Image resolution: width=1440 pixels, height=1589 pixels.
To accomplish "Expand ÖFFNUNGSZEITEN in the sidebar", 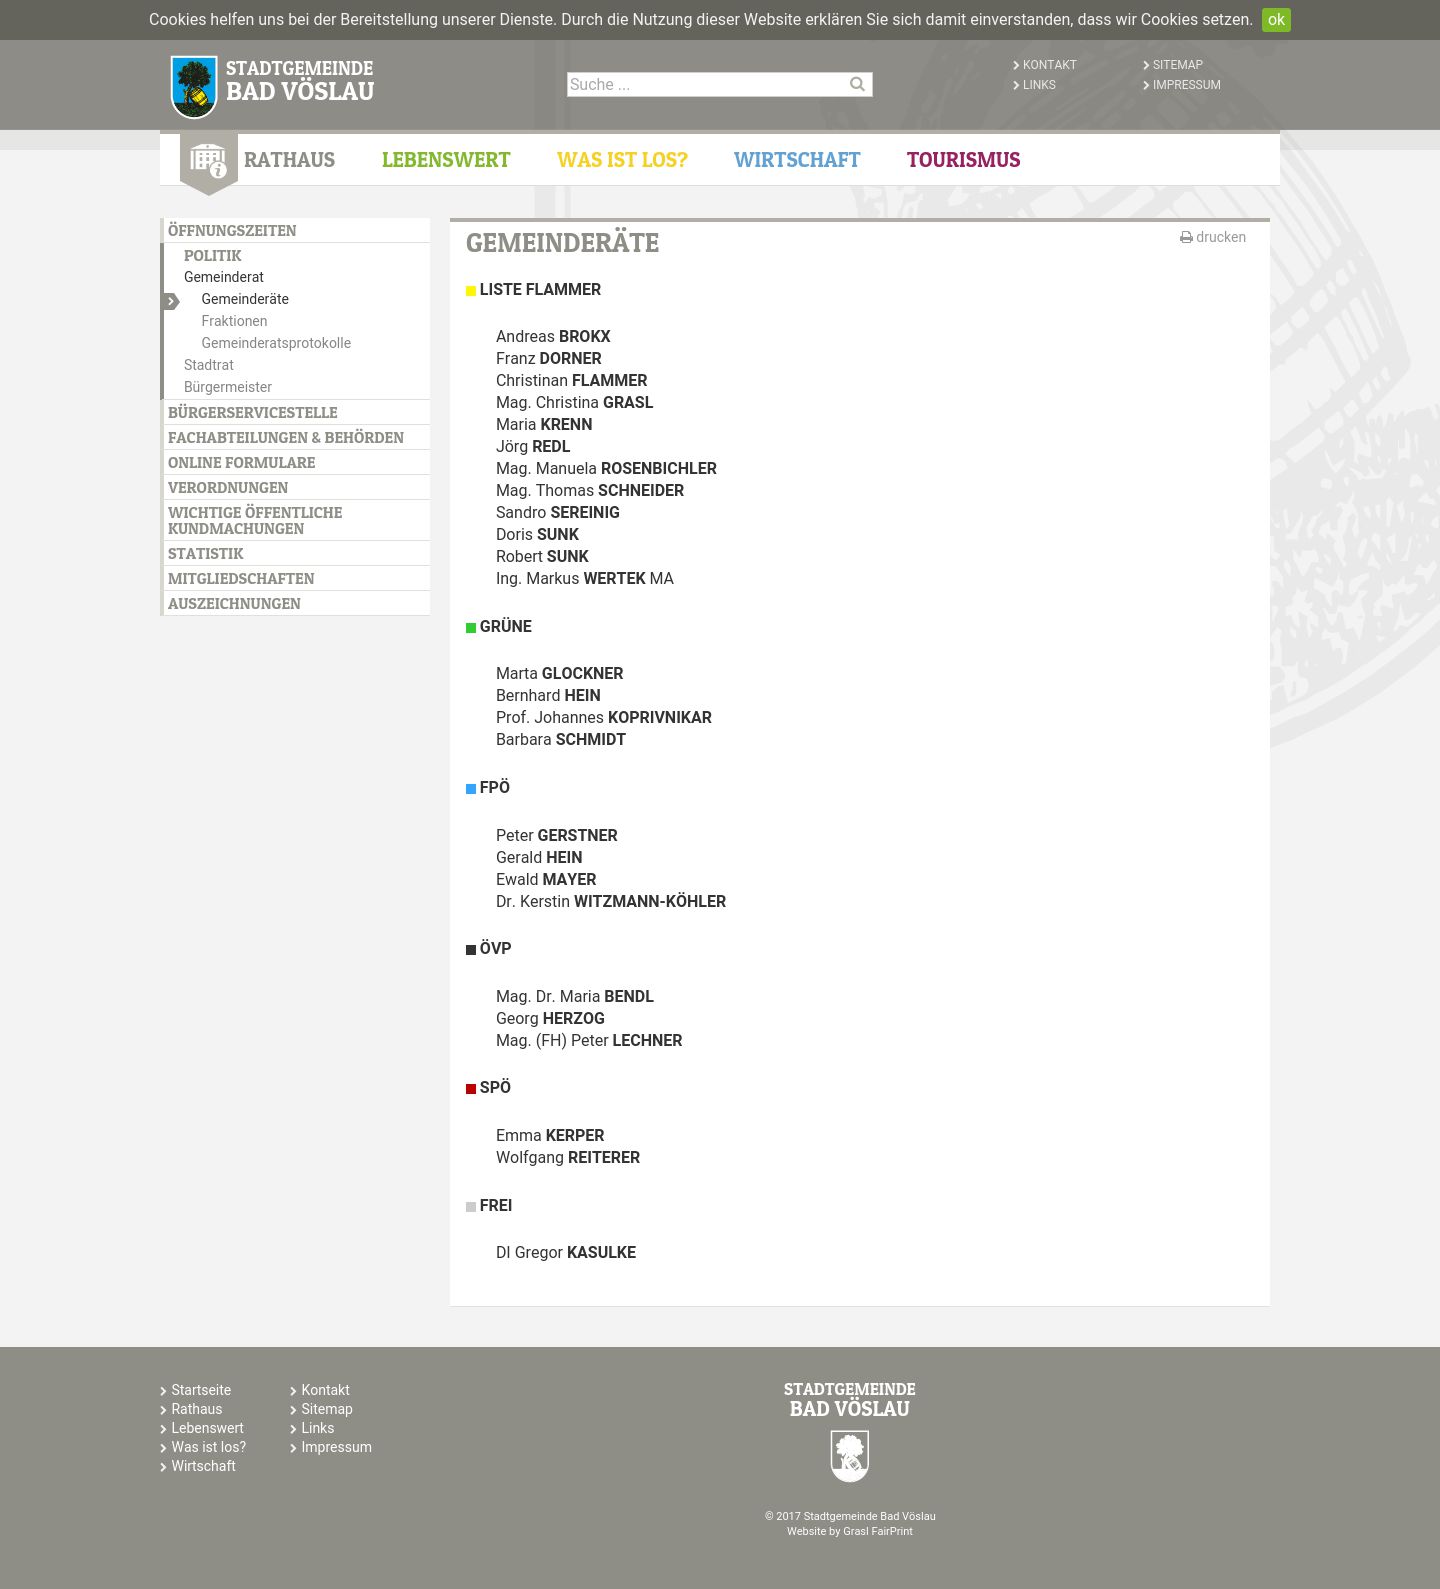I will click(x=232, y=231).
